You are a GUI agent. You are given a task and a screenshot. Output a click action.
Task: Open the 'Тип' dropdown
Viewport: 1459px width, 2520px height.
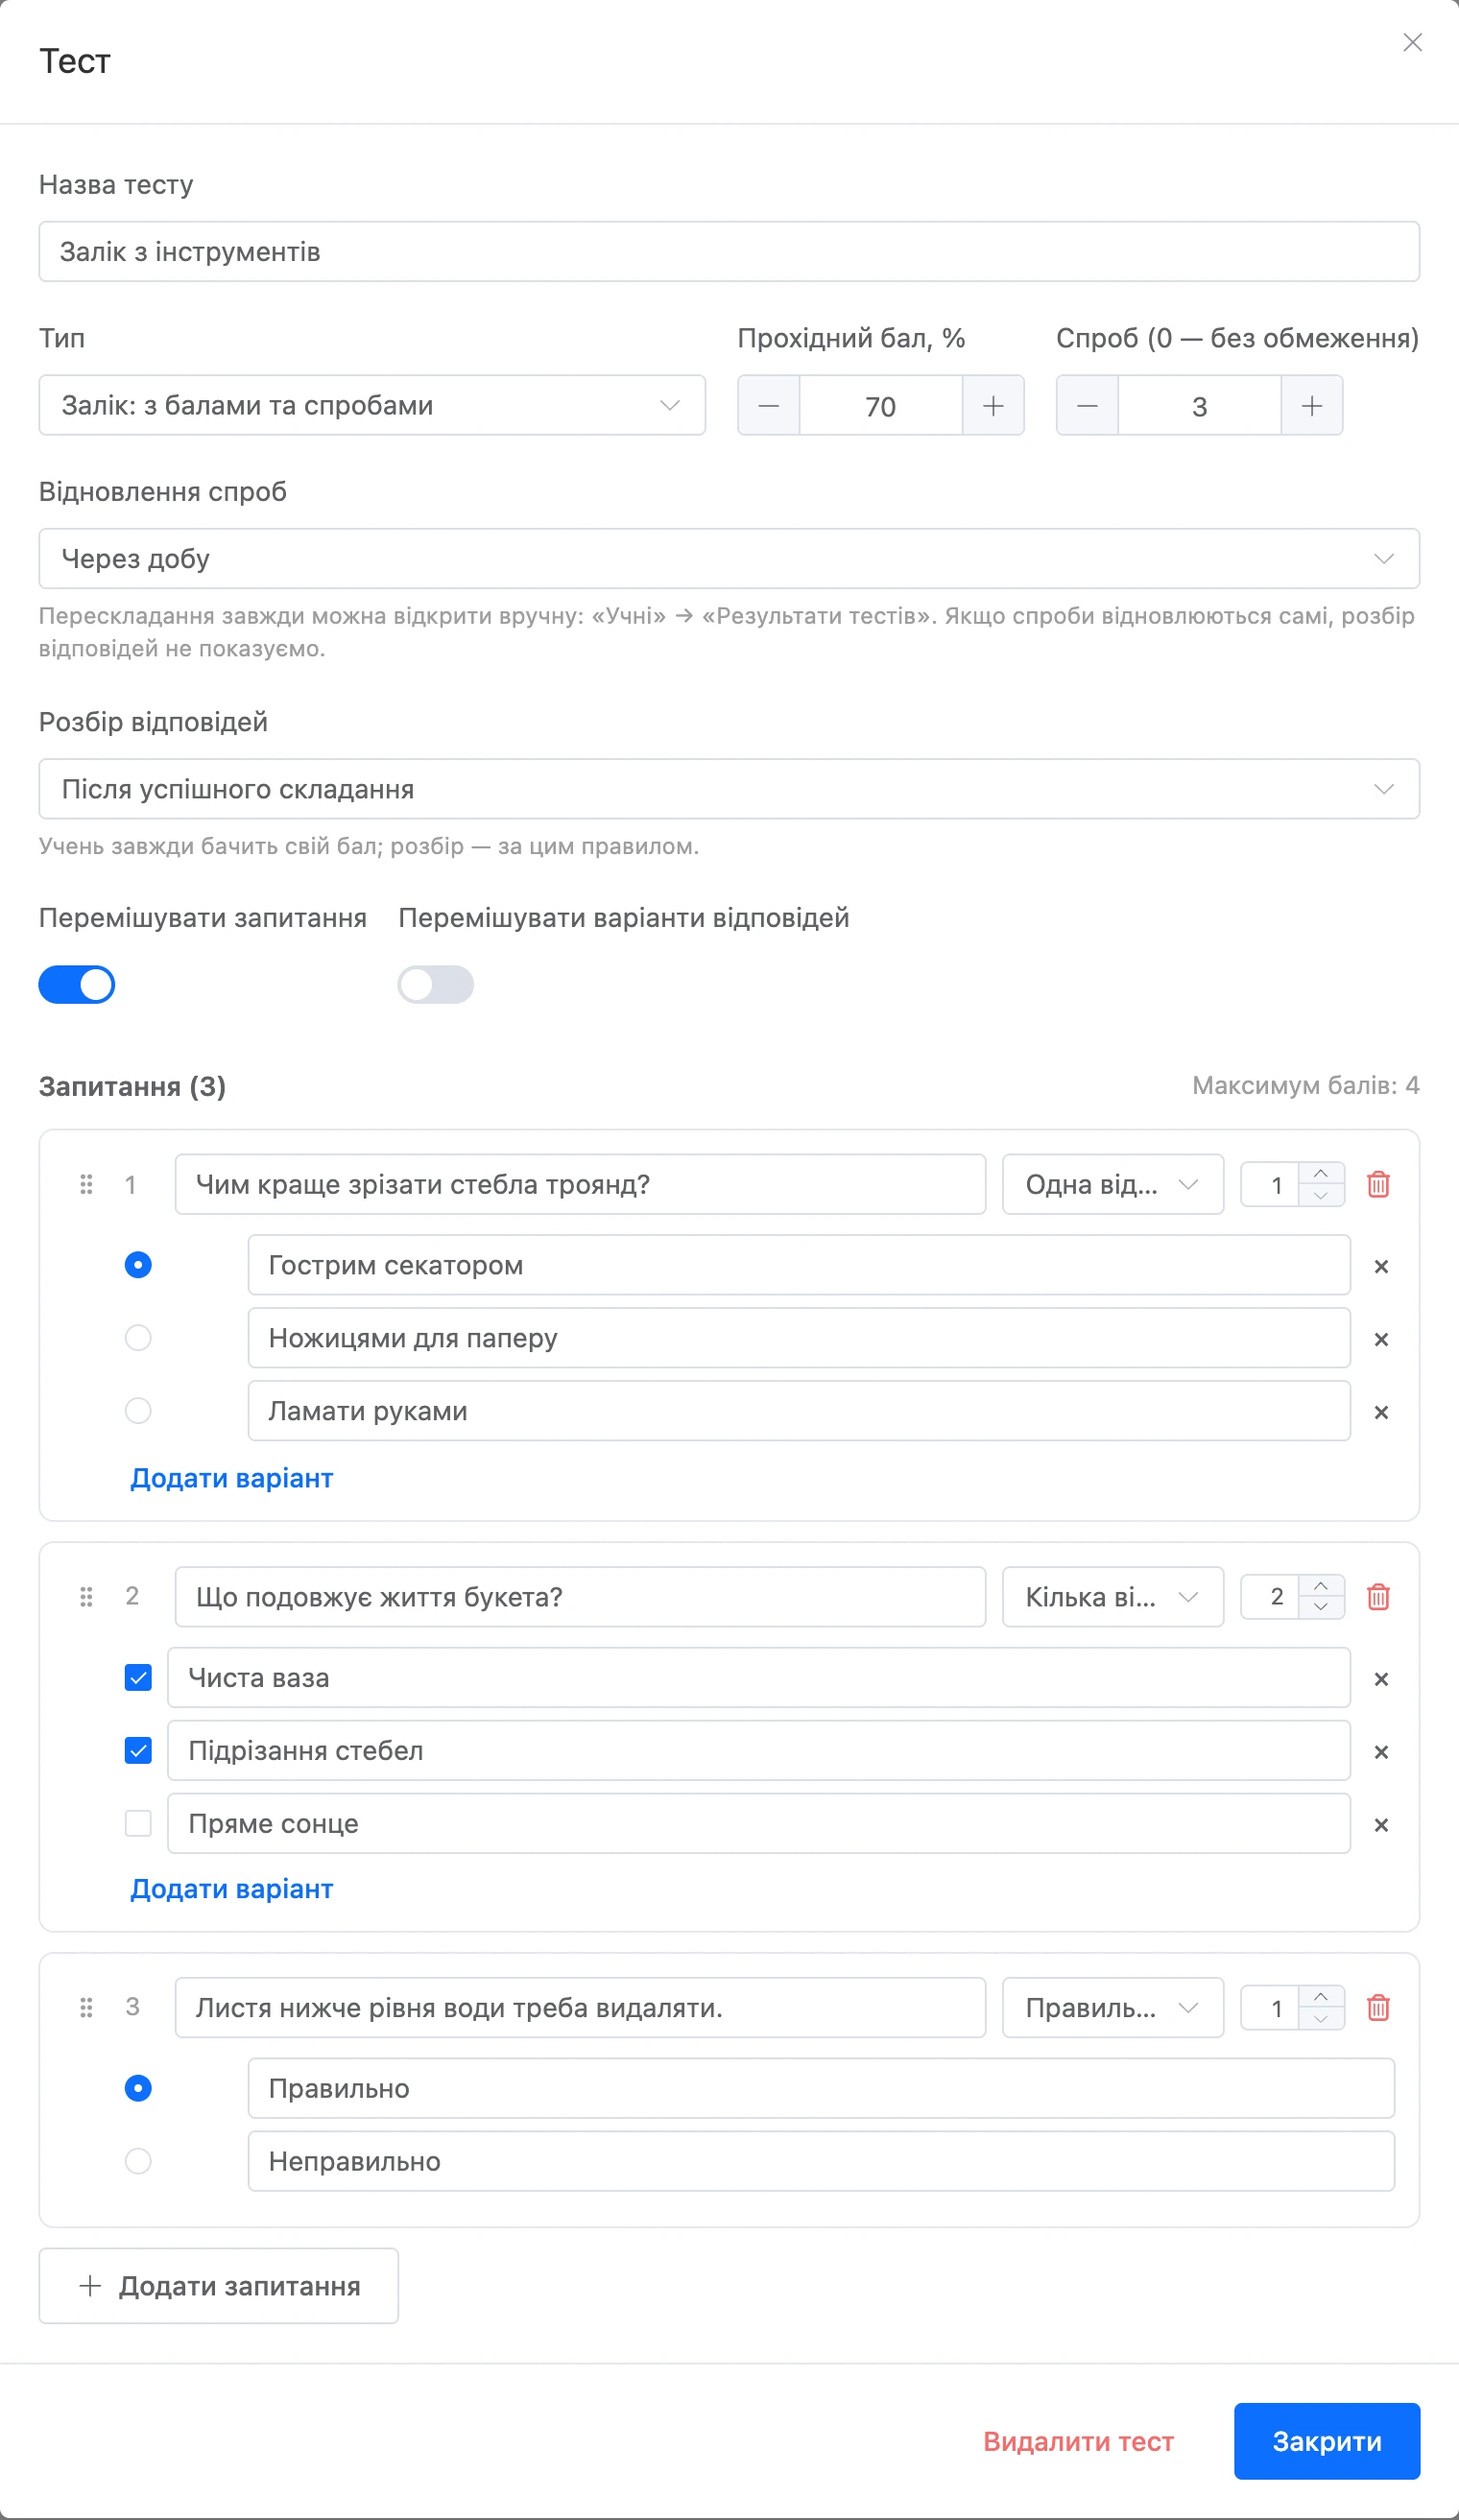[x=372, y=405]
